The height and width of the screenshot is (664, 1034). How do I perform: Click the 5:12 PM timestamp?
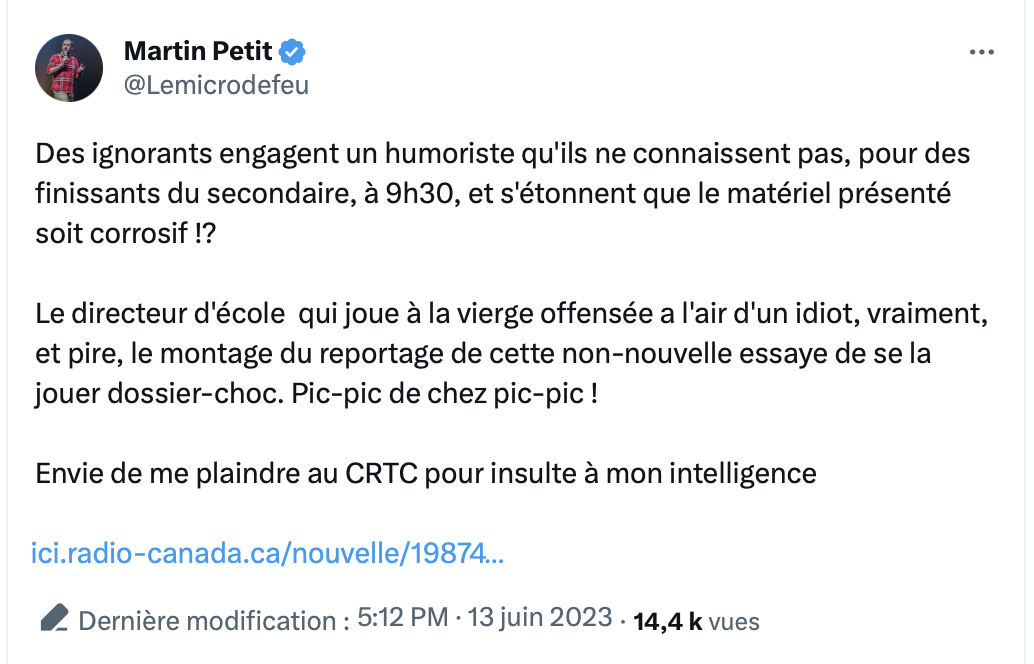point(402,618)
